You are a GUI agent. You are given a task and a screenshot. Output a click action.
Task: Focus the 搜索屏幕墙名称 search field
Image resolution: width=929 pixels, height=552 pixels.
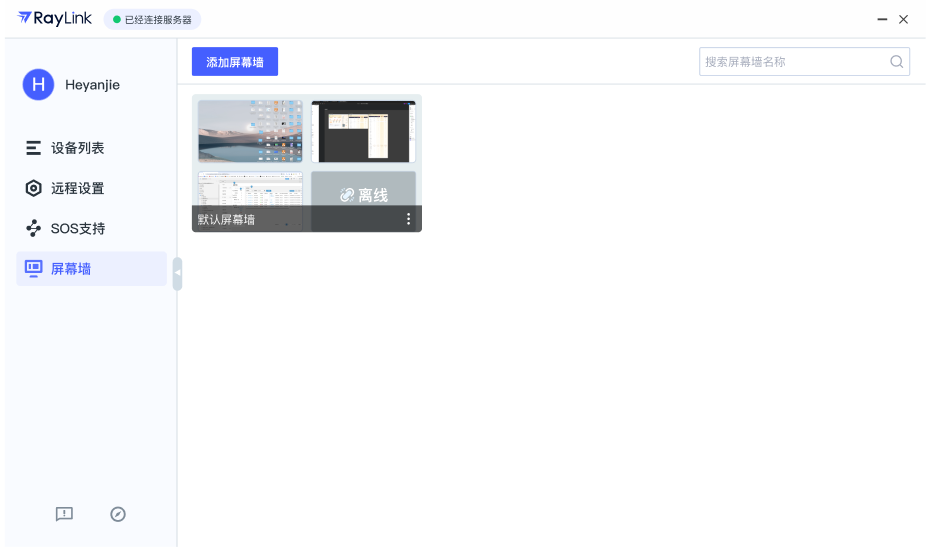point(804,62)
